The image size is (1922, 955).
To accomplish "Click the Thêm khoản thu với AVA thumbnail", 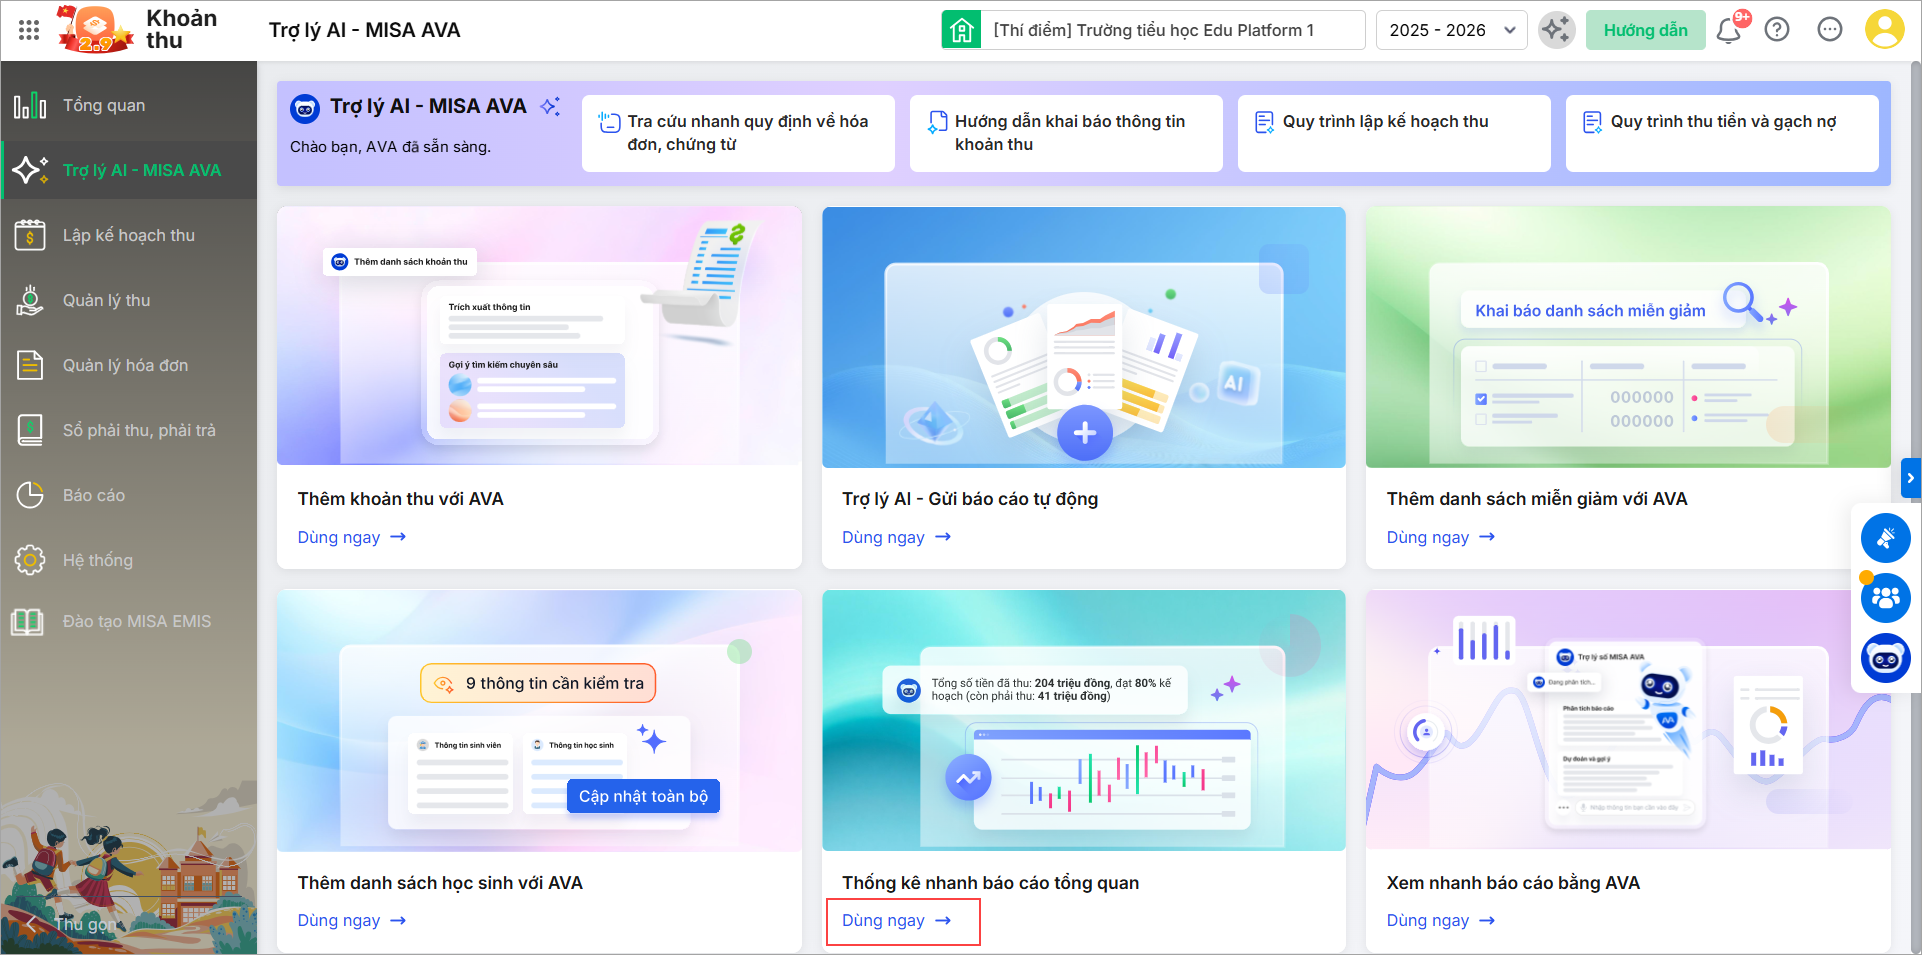I will point(539,337).
